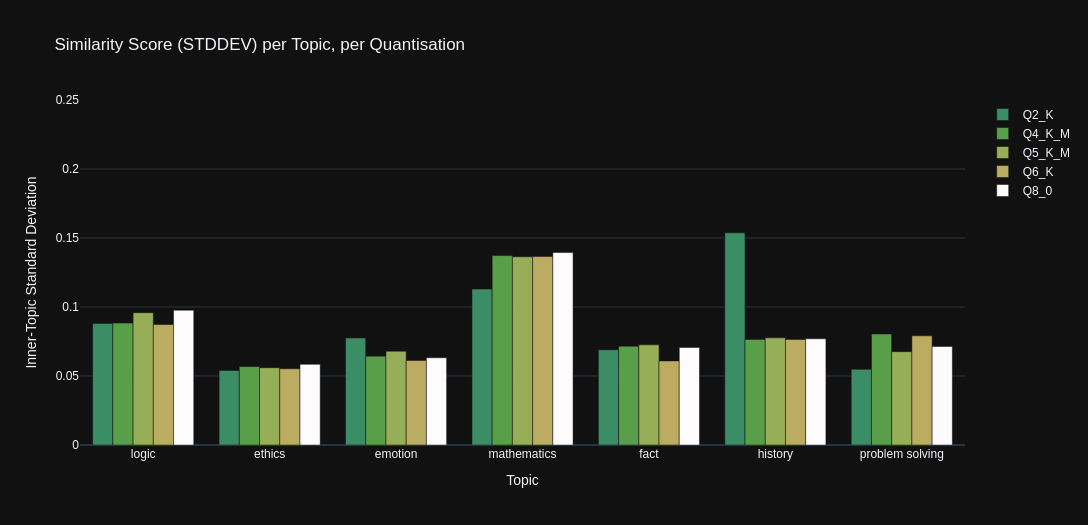Click the 0.2 y-axis tick label

coord(71,169)
